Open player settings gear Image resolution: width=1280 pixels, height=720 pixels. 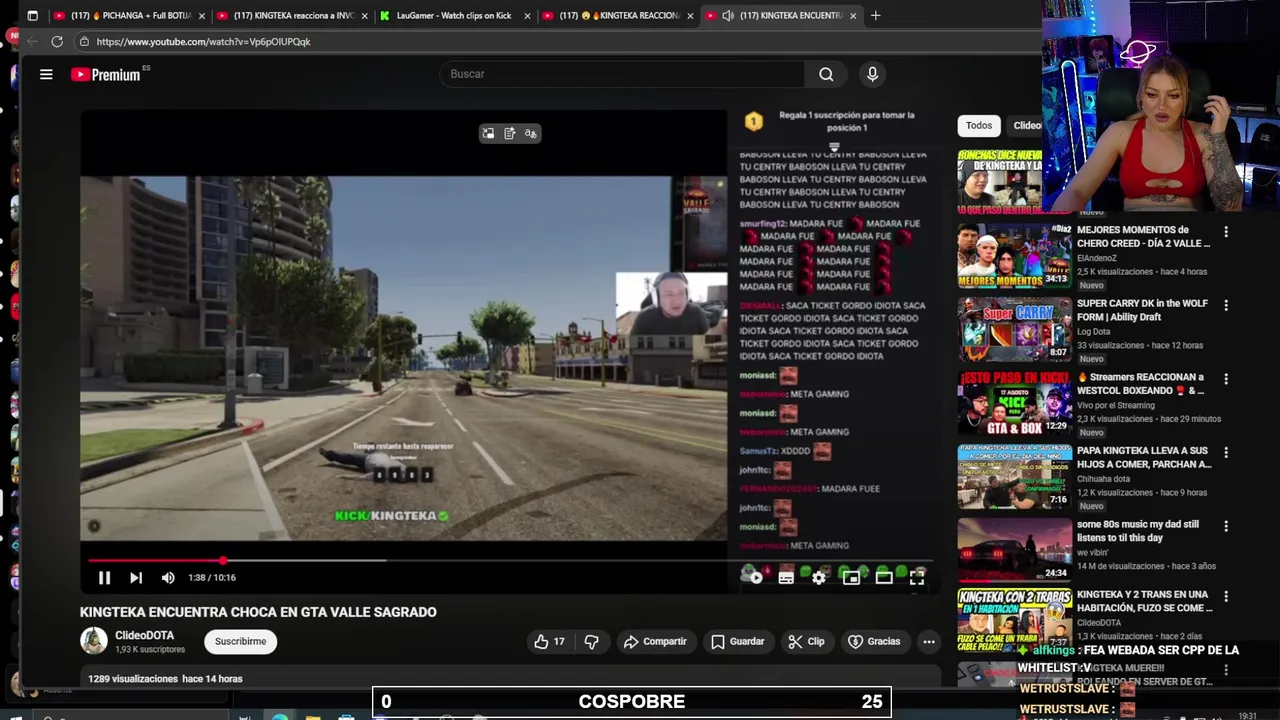819,577
